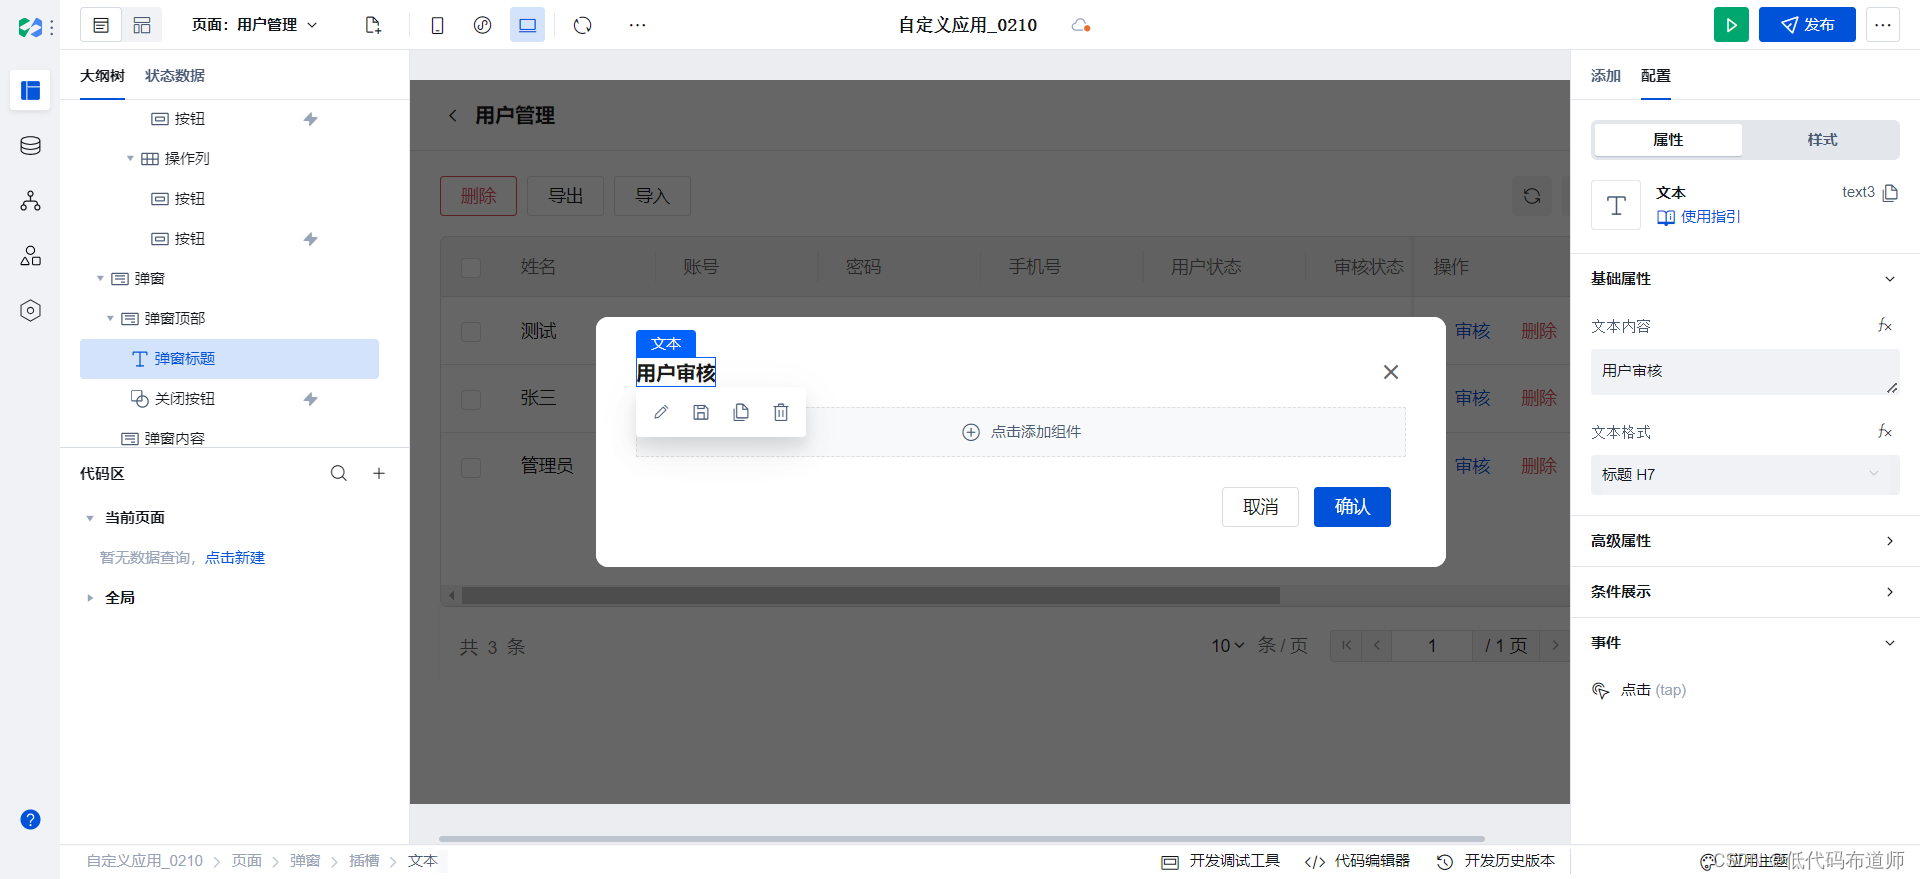
Task: Click the new page file icon
Action: (373, 25)
